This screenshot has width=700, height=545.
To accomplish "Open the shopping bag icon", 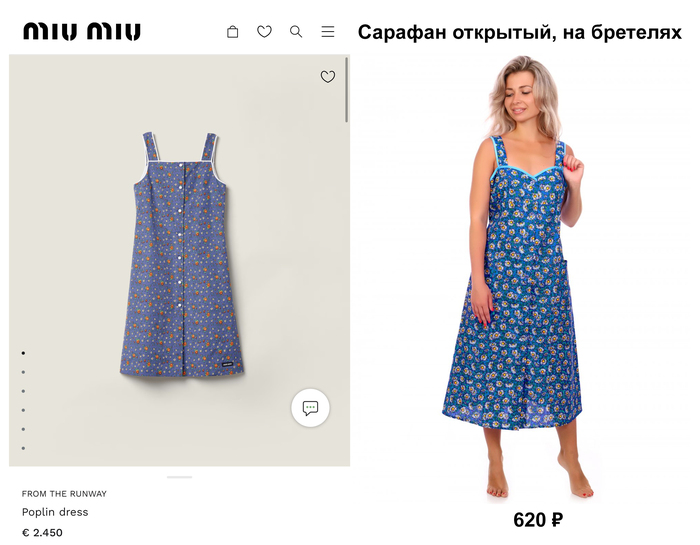I will pyautogui.click(x=233, y=32).
